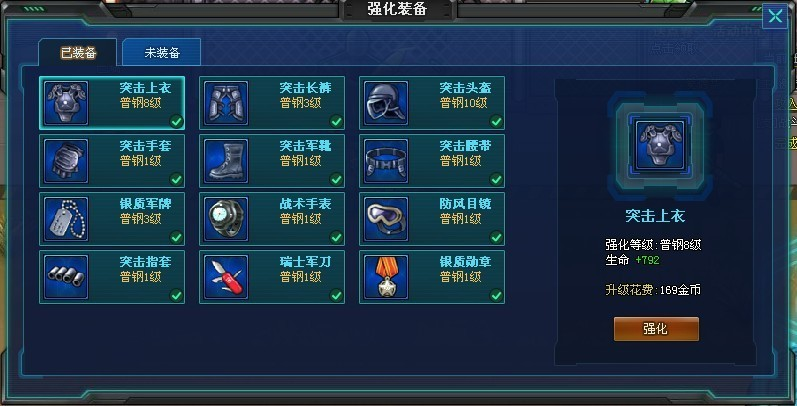The width and height of the screenshot is (797, 406).
Task: Choose the 突击军靴 boot icon
Action: point(226,161)
